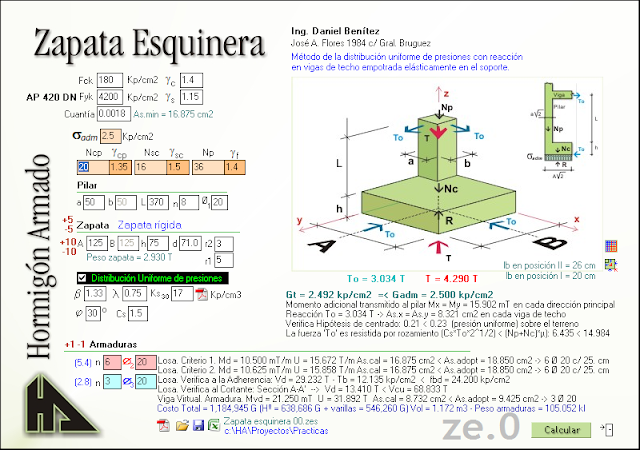The width and height of the screenshot is (640, 450).
Task: Click the γc field showing 1.4
Action: tap(191, 80)
